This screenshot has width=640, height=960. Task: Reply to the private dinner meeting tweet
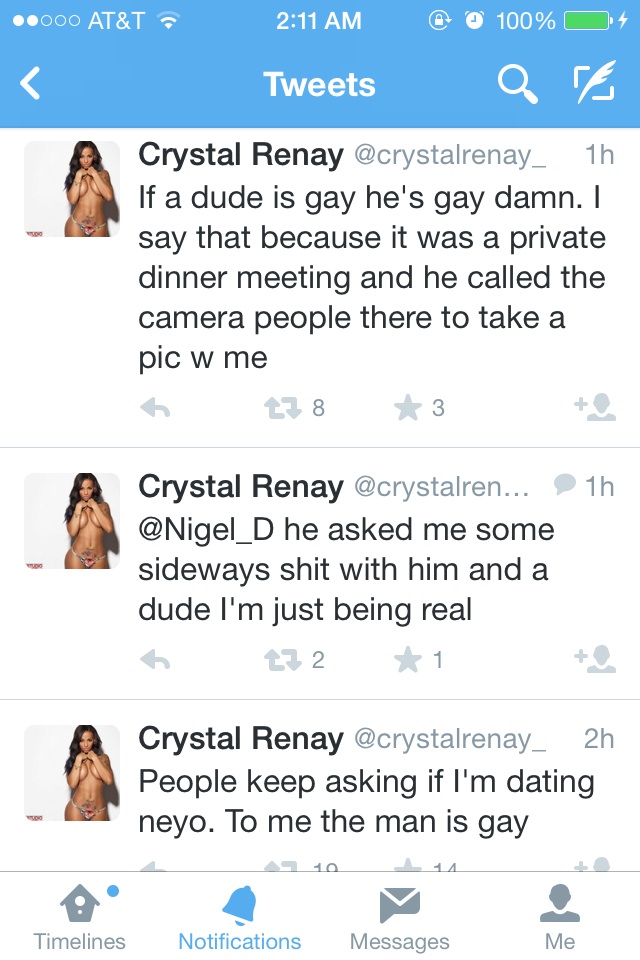(x=154, y=408)
